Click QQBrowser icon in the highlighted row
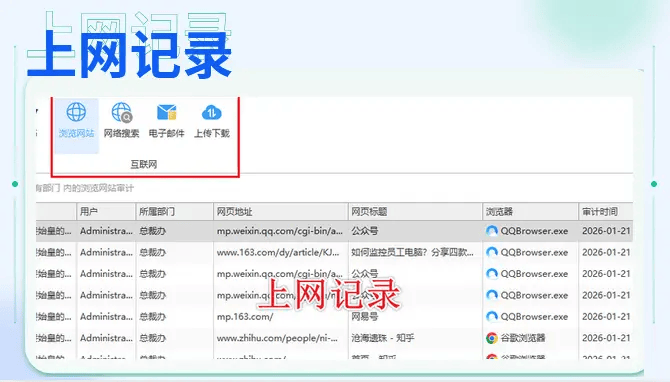This screenshot has height=382, width=670. [492, 231]
